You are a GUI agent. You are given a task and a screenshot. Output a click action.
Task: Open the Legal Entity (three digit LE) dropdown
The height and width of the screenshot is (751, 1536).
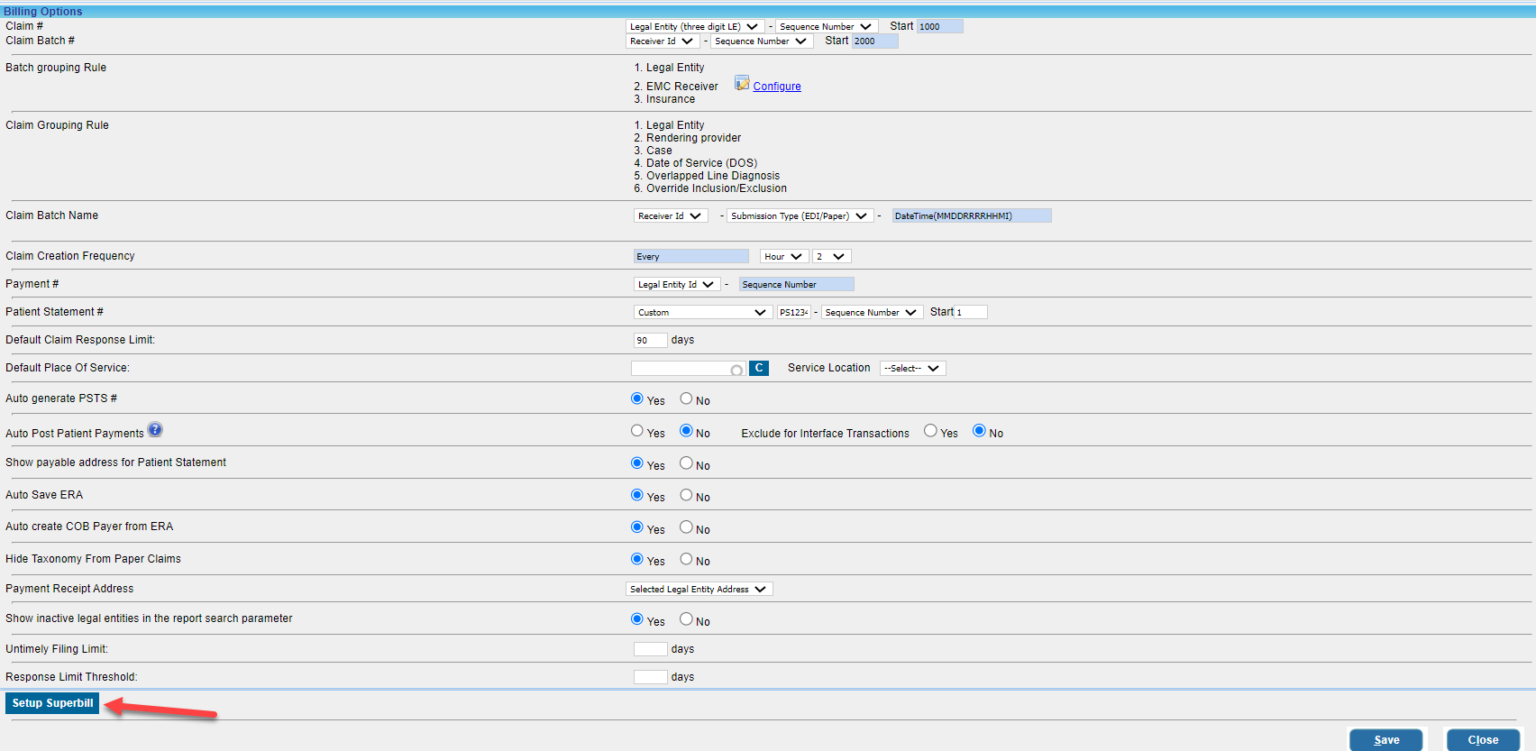694,26
